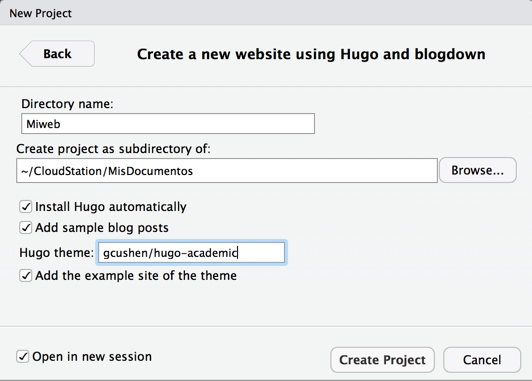532x381 pixels.
Task: Click the Add sample blog posts label text
Action: 102,228
